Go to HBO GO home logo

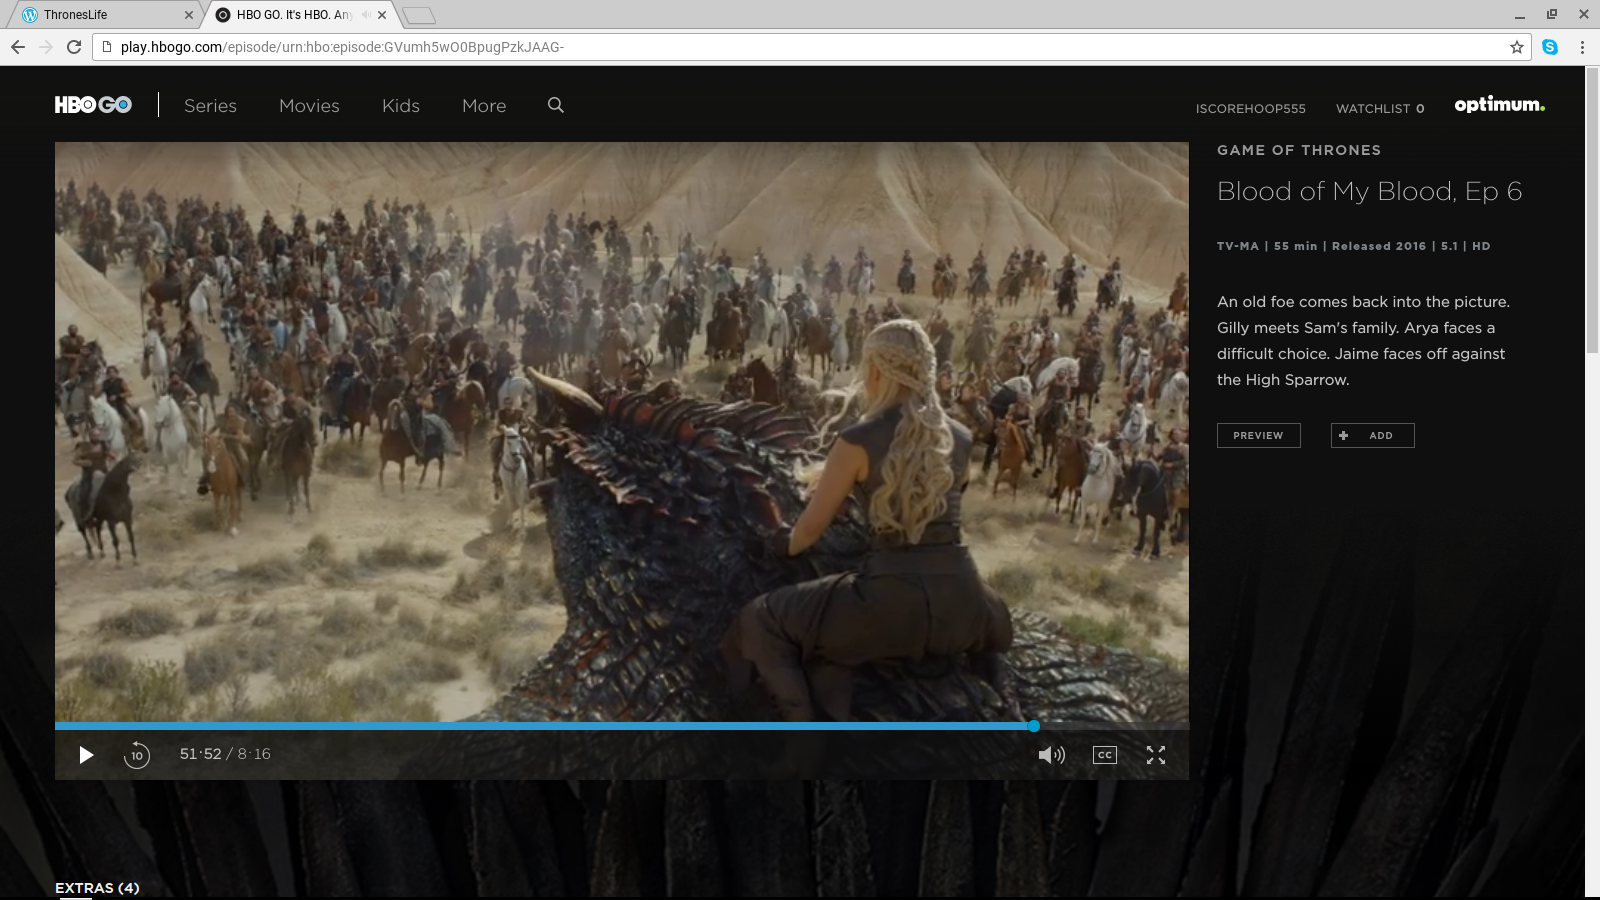(x=93, y=105)
